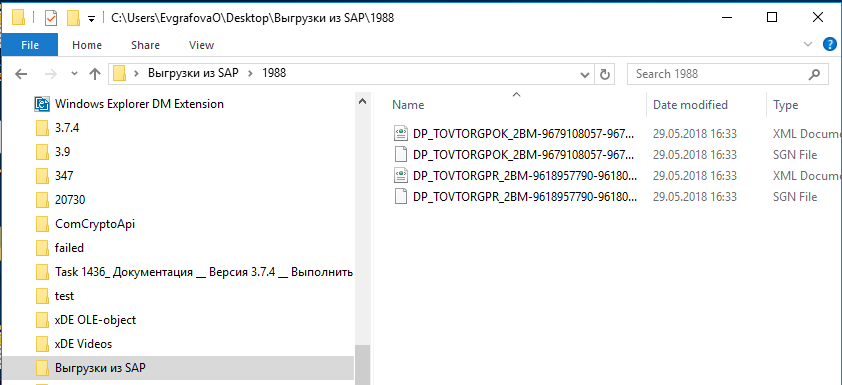The image size is (842, 385).
Task: Click folder icon beside ComCryptoApi
Action: click(42, 224)
